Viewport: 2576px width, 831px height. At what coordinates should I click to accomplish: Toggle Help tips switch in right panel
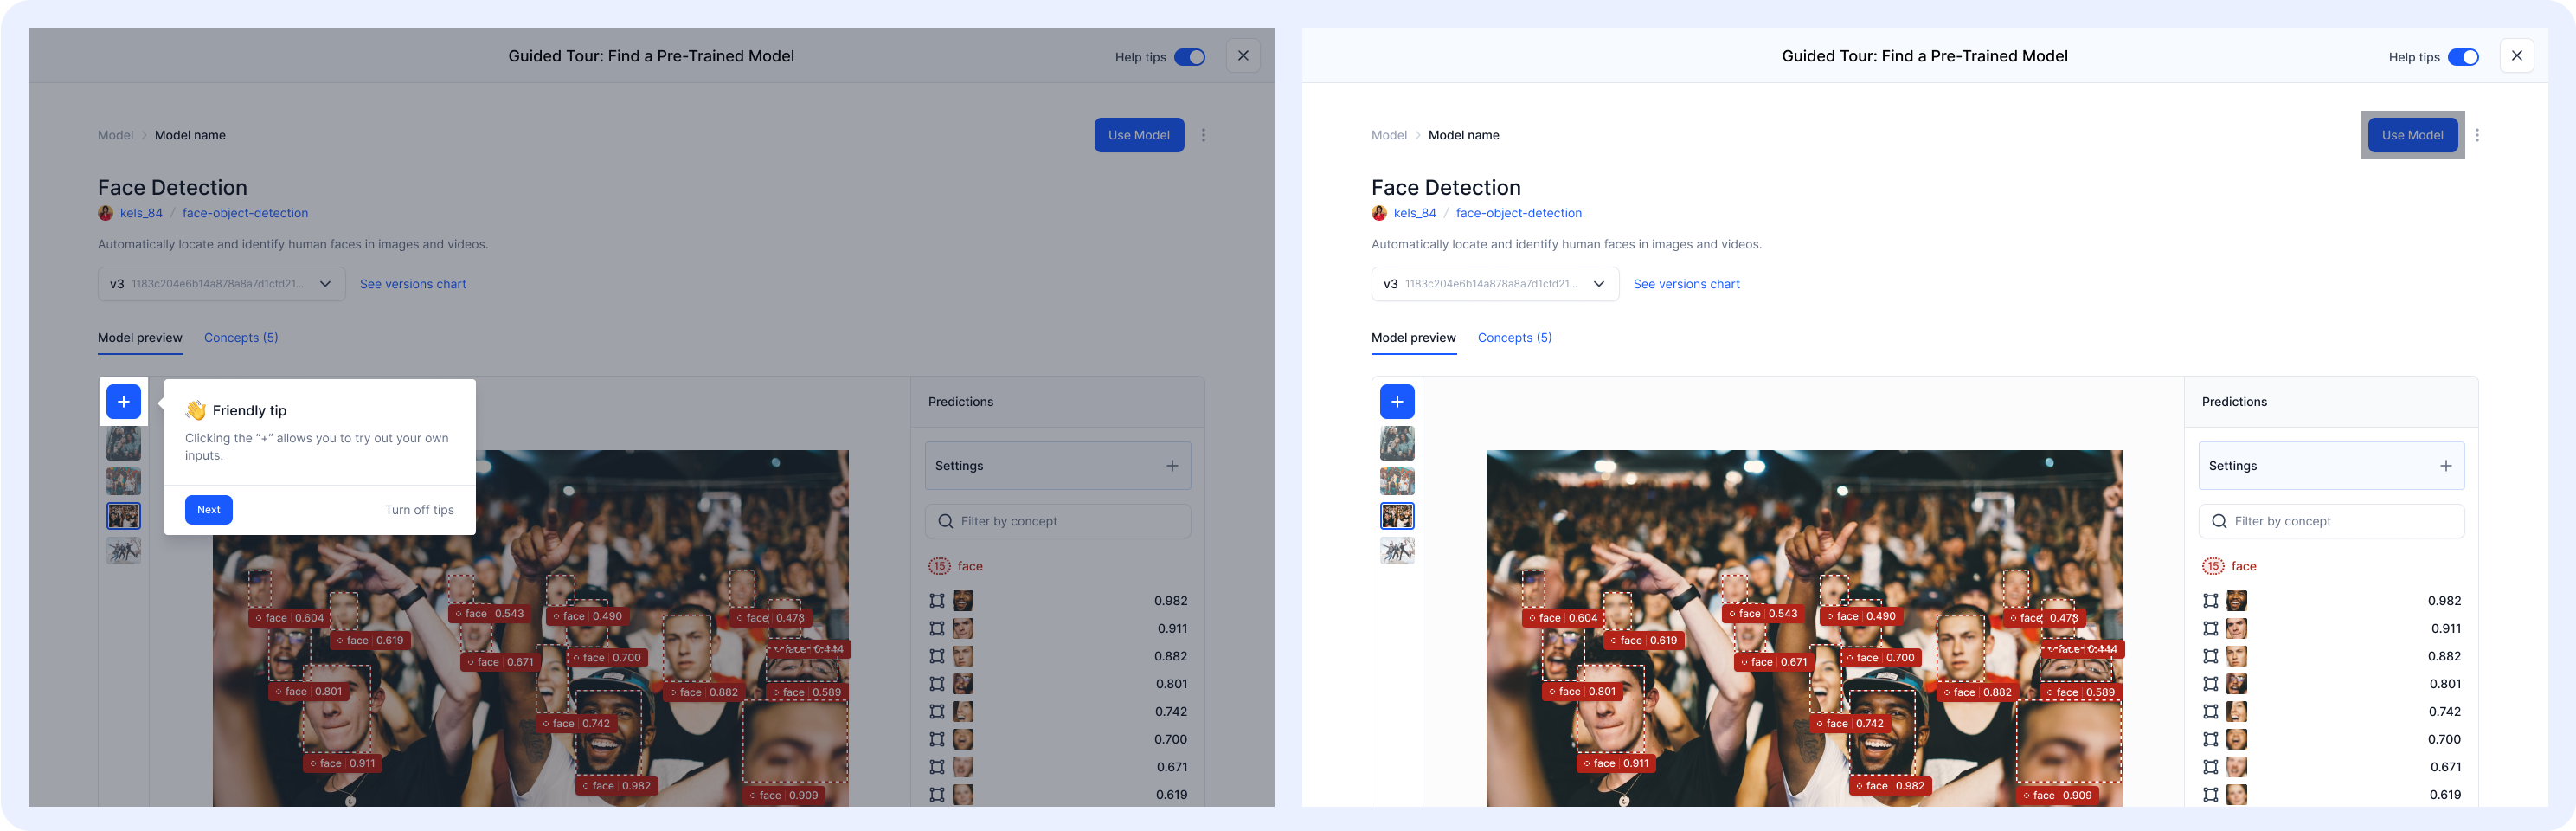click(2463, 57)
